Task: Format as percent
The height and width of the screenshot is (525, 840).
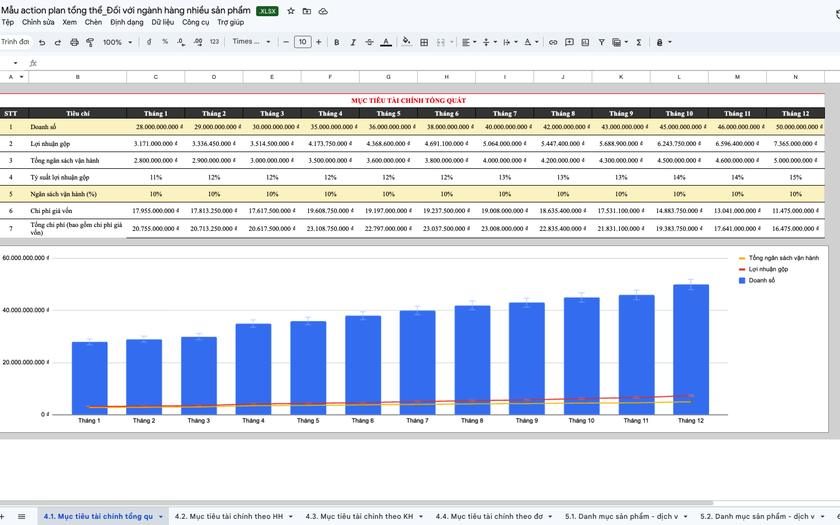Action: click(165, 42)
